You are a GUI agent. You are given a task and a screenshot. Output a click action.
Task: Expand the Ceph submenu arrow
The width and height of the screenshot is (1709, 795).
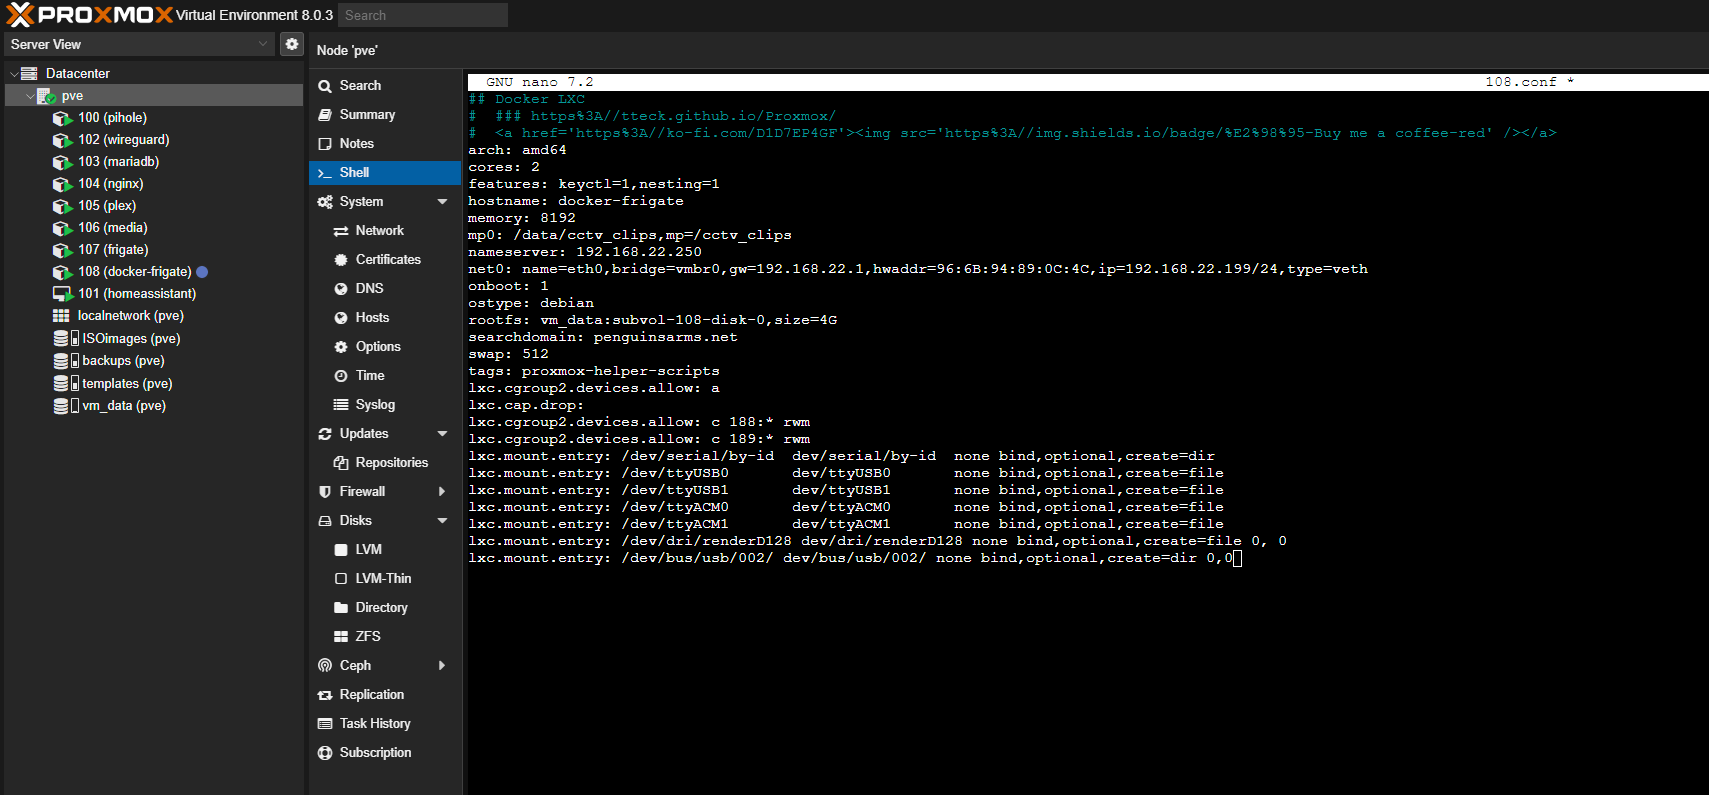click(x=442, y=666)
